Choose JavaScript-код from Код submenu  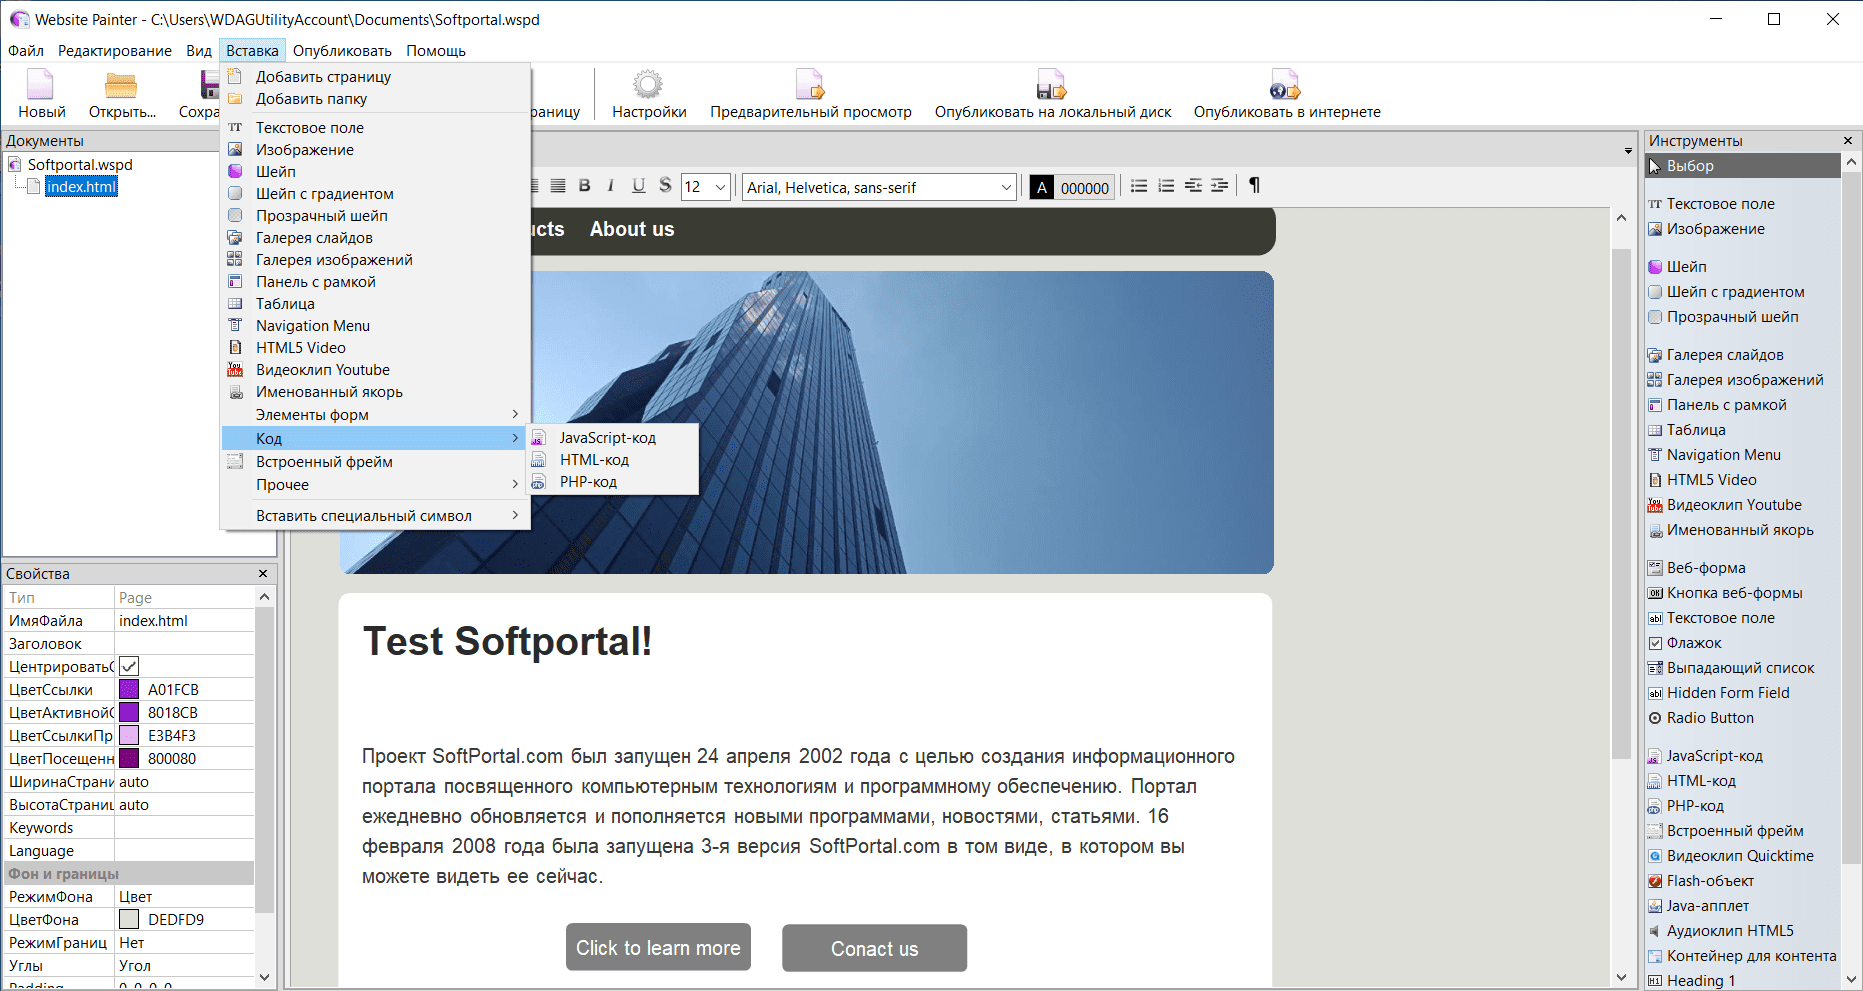pos(612,438)
